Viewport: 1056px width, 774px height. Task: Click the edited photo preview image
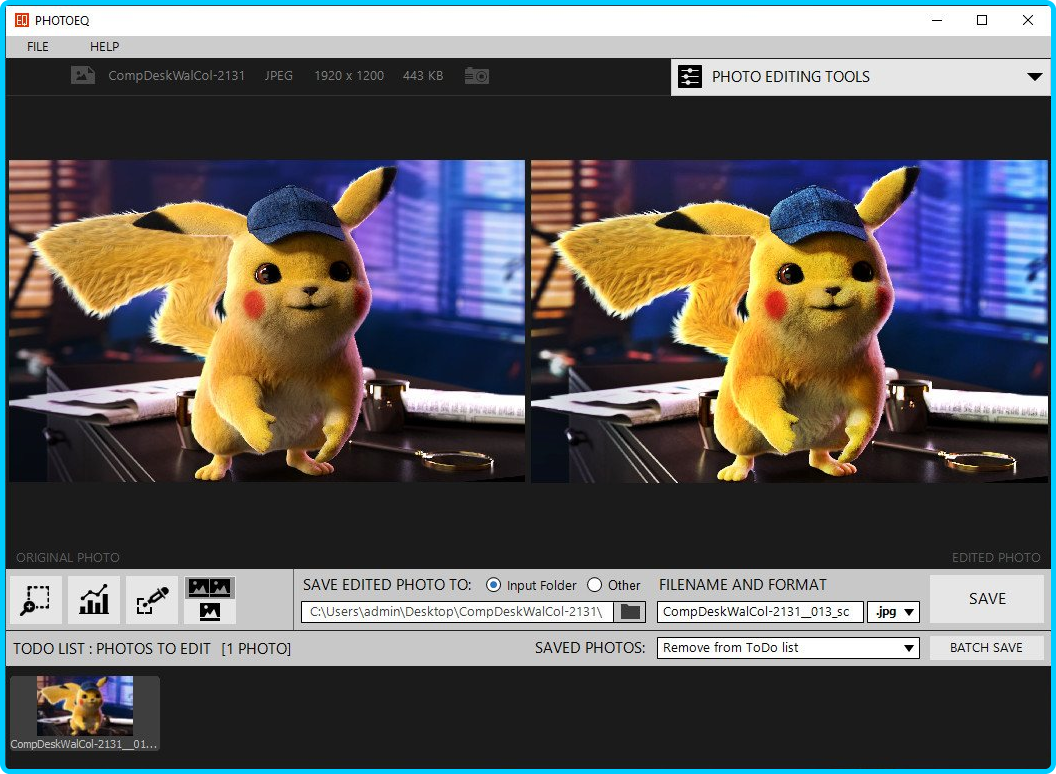point(789,321)
